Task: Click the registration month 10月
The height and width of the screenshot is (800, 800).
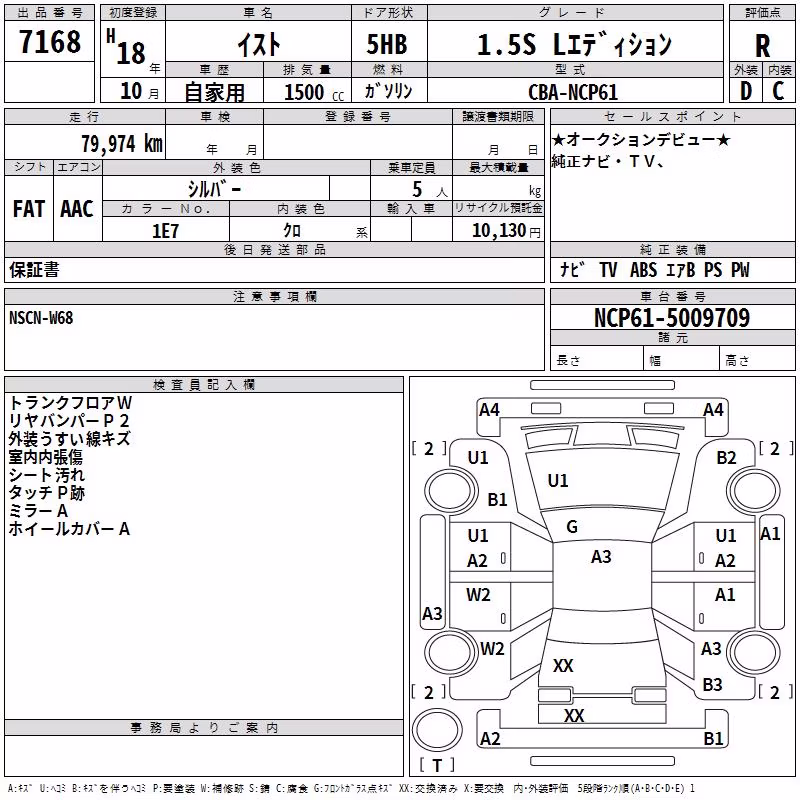Action: tap(139, 91)
